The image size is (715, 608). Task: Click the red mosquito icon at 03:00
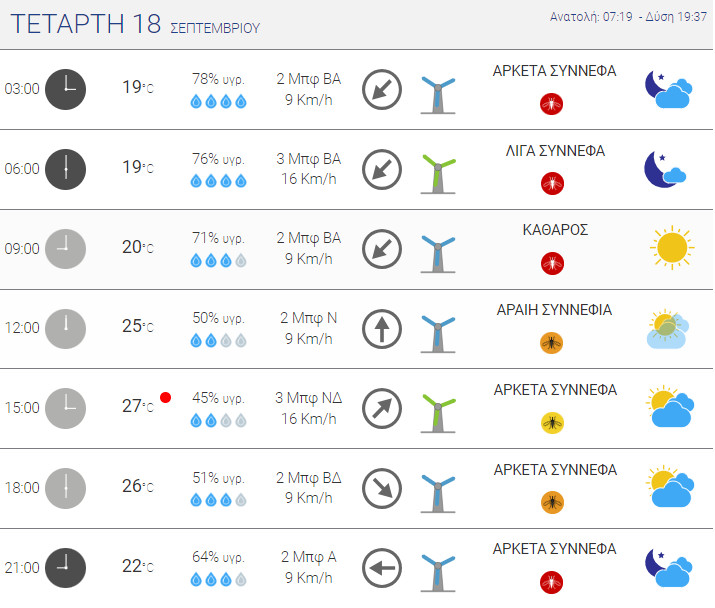[552, 104]
